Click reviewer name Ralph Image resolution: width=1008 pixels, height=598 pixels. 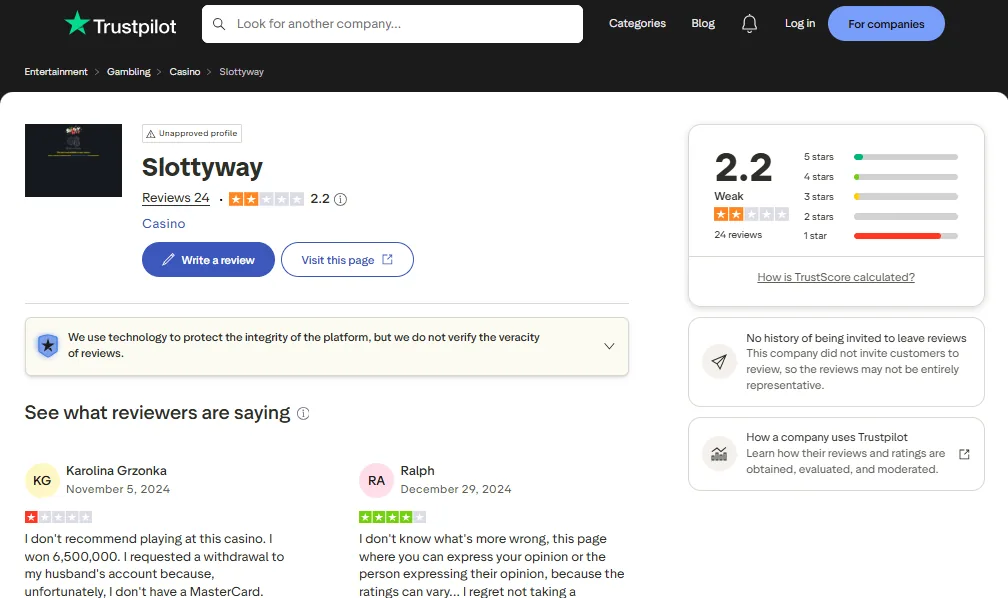click(417, 471)
